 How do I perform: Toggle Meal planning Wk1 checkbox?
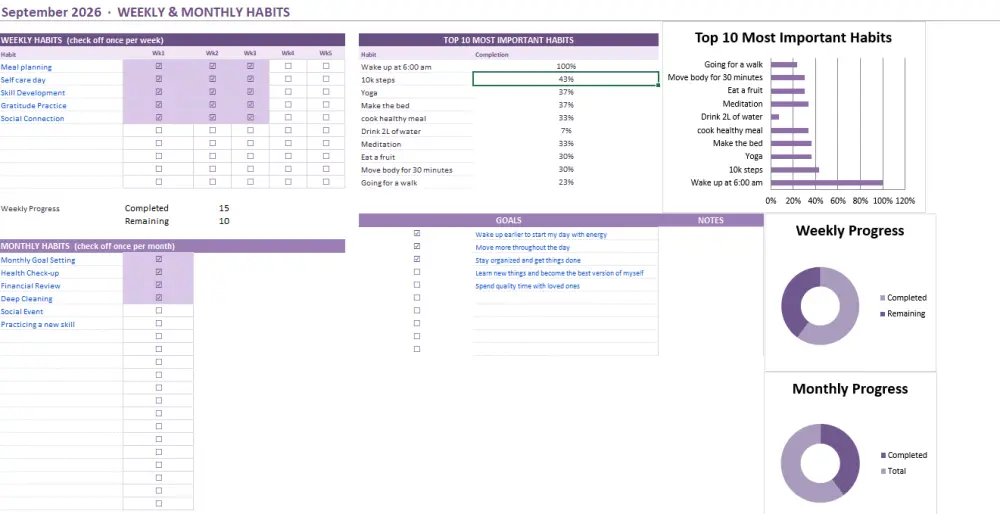[x=159, y=66]
